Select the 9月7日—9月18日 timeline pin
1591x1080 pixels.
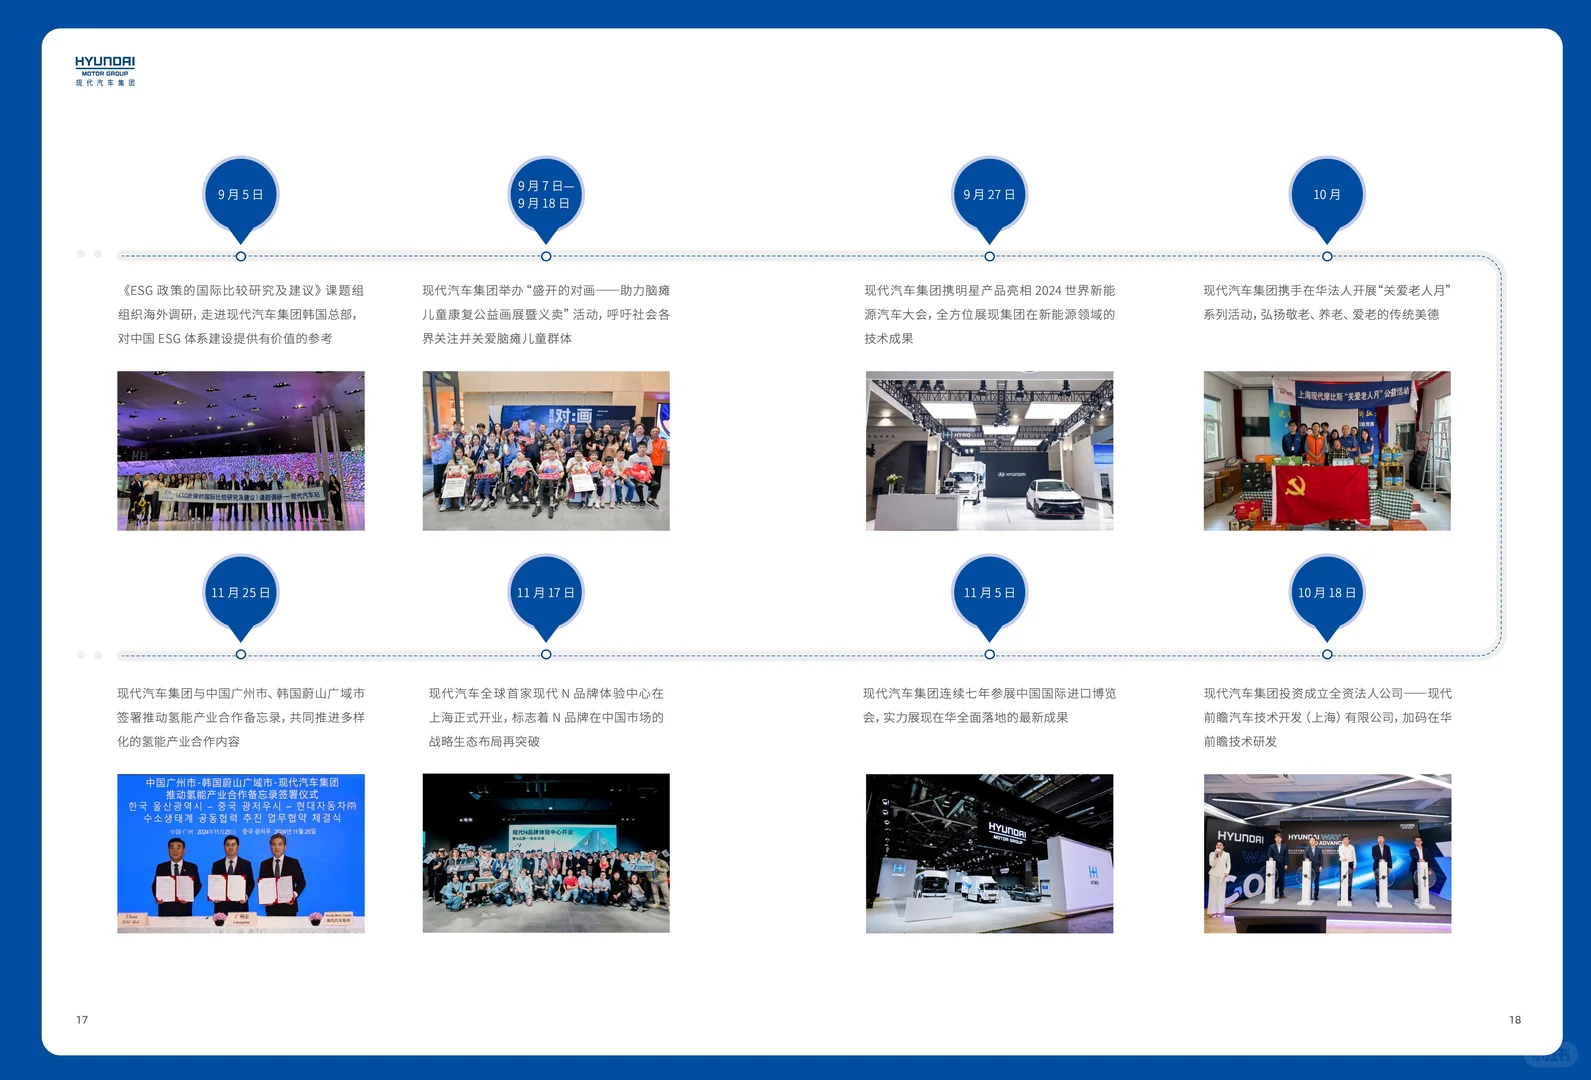click(x=546, y=199)
